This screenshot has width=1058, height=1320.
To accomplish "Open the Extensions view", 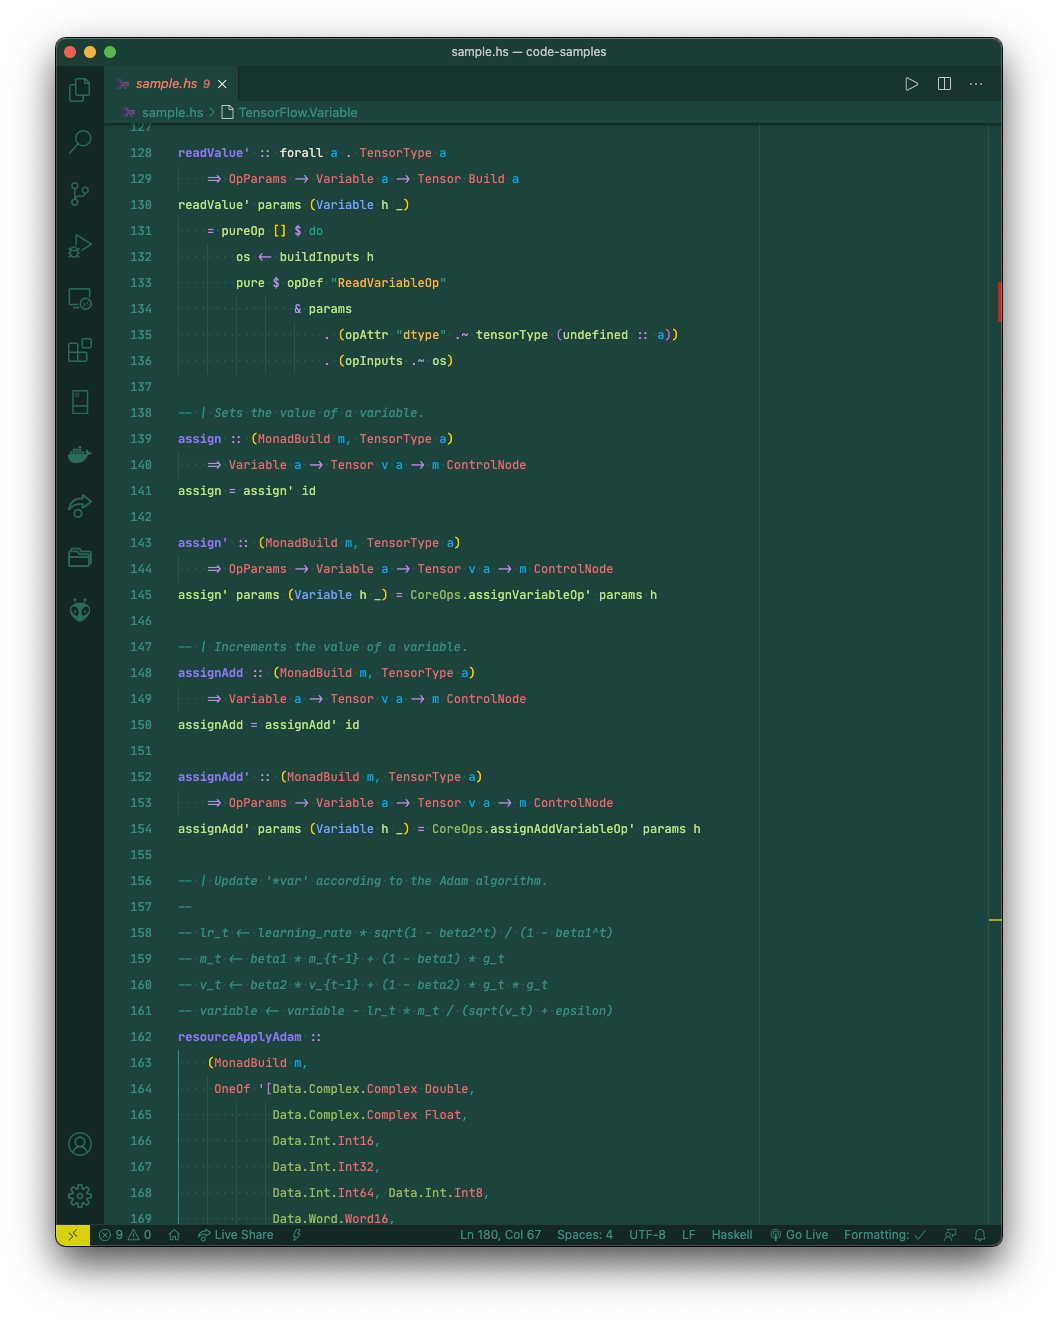I will [80, 350].
